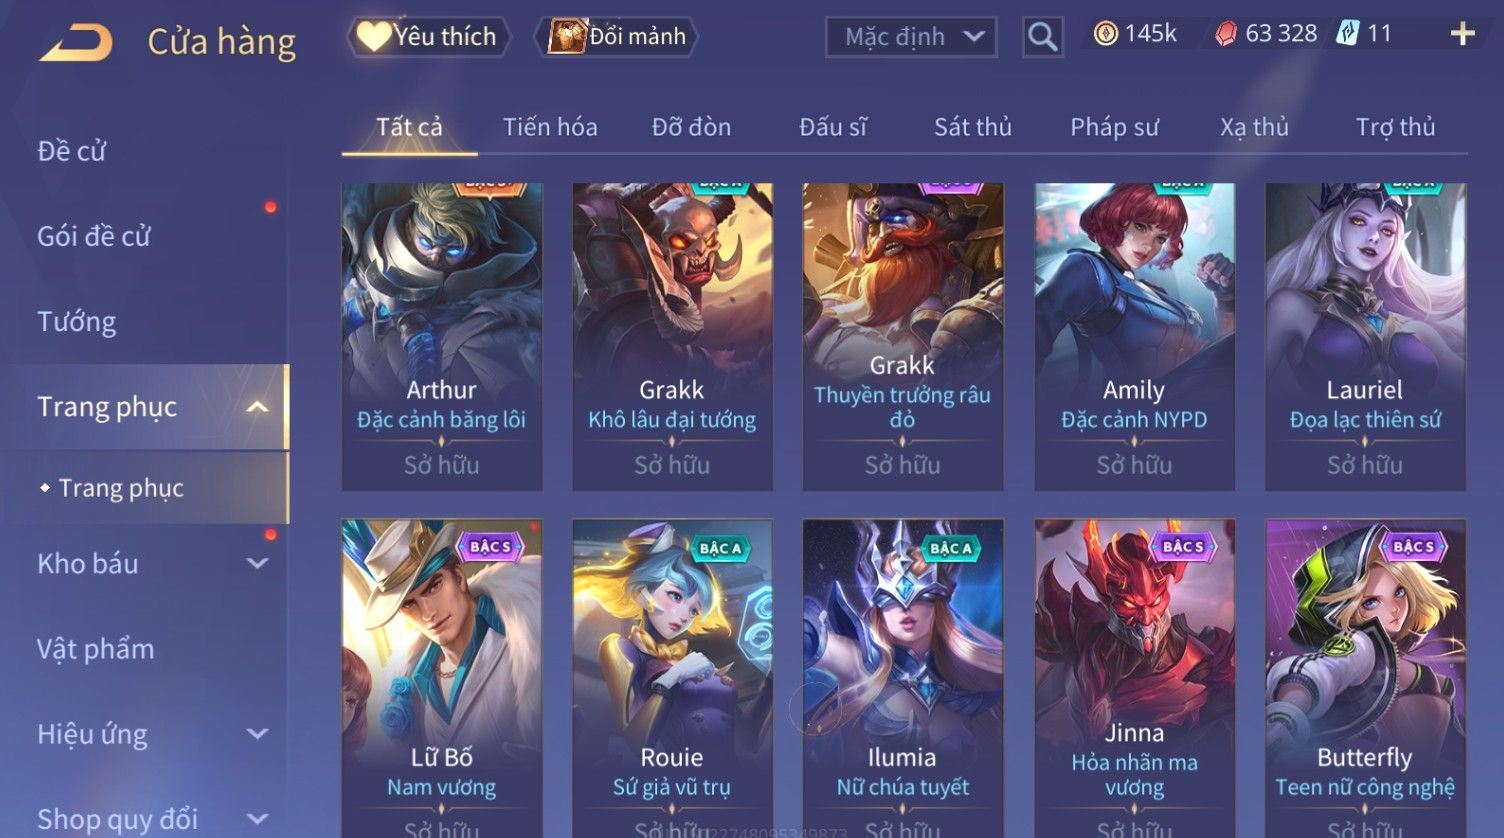
Task: Tap the blue ticket icon showing 11
Action: pos(1347,34)
